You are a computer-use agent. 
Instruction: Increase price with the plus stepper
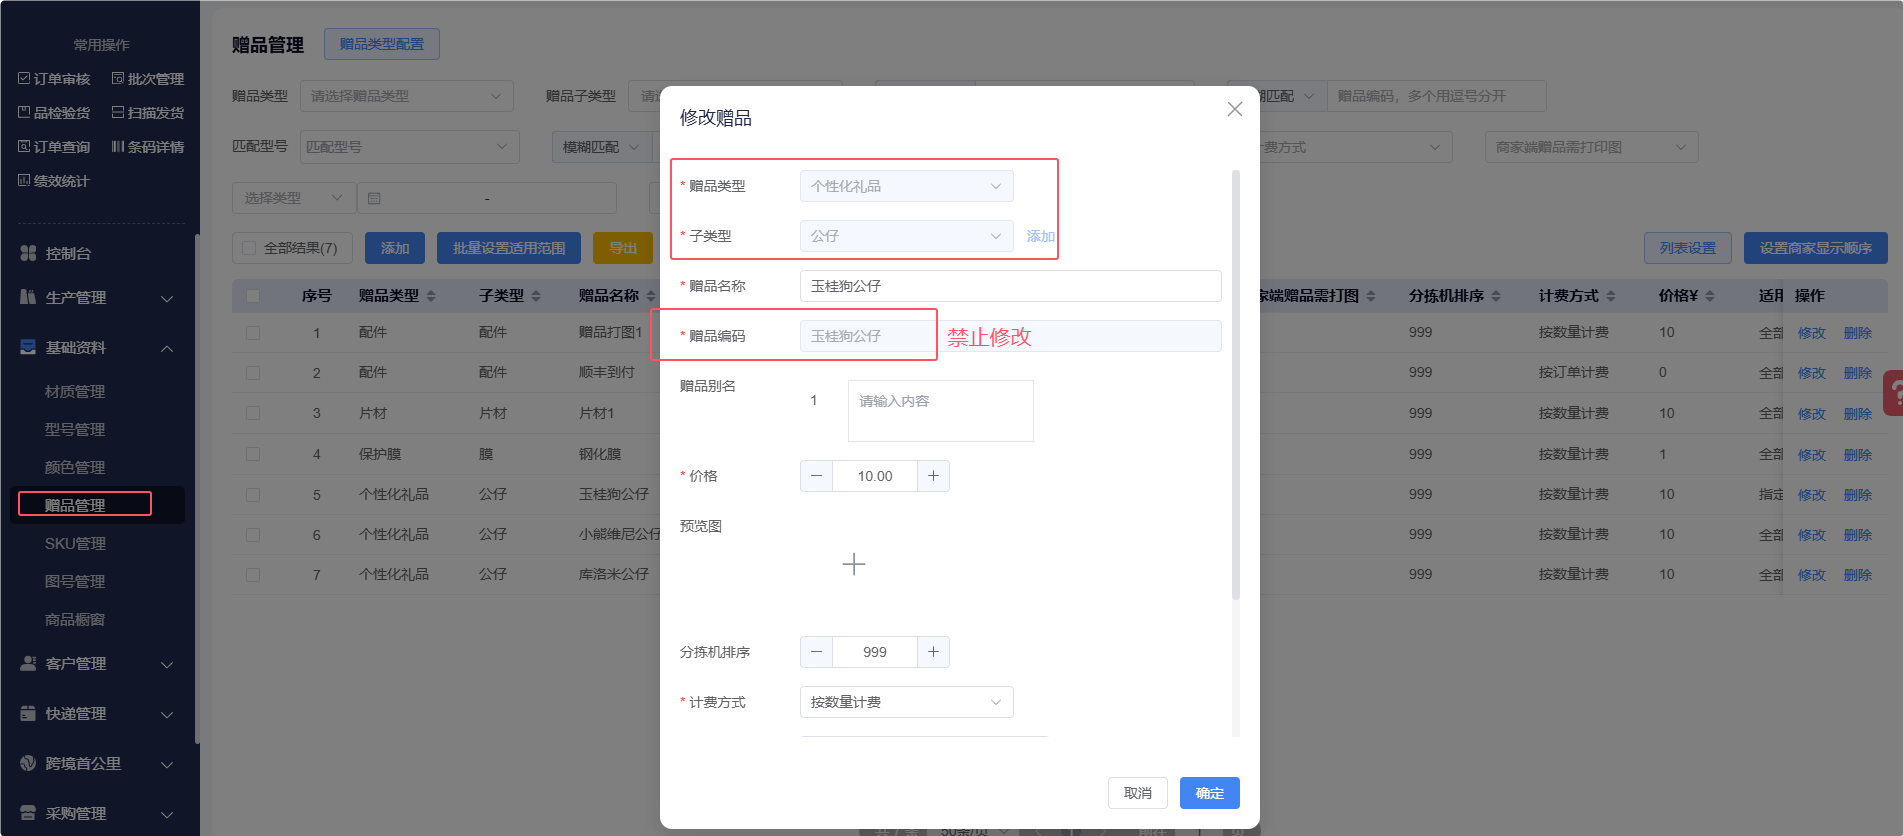pos(933,476)
